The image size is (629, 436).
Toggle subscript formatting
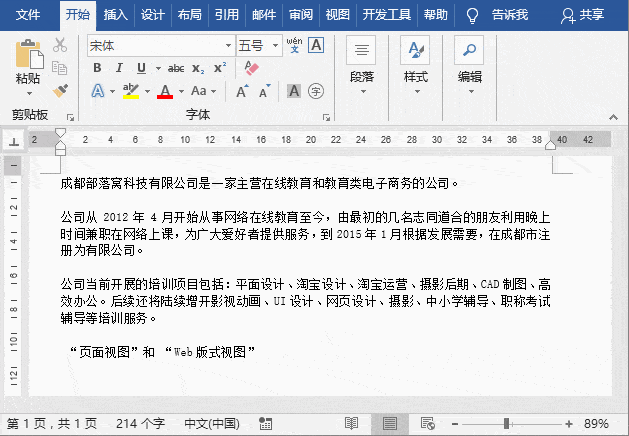click(x=198, y=69)
